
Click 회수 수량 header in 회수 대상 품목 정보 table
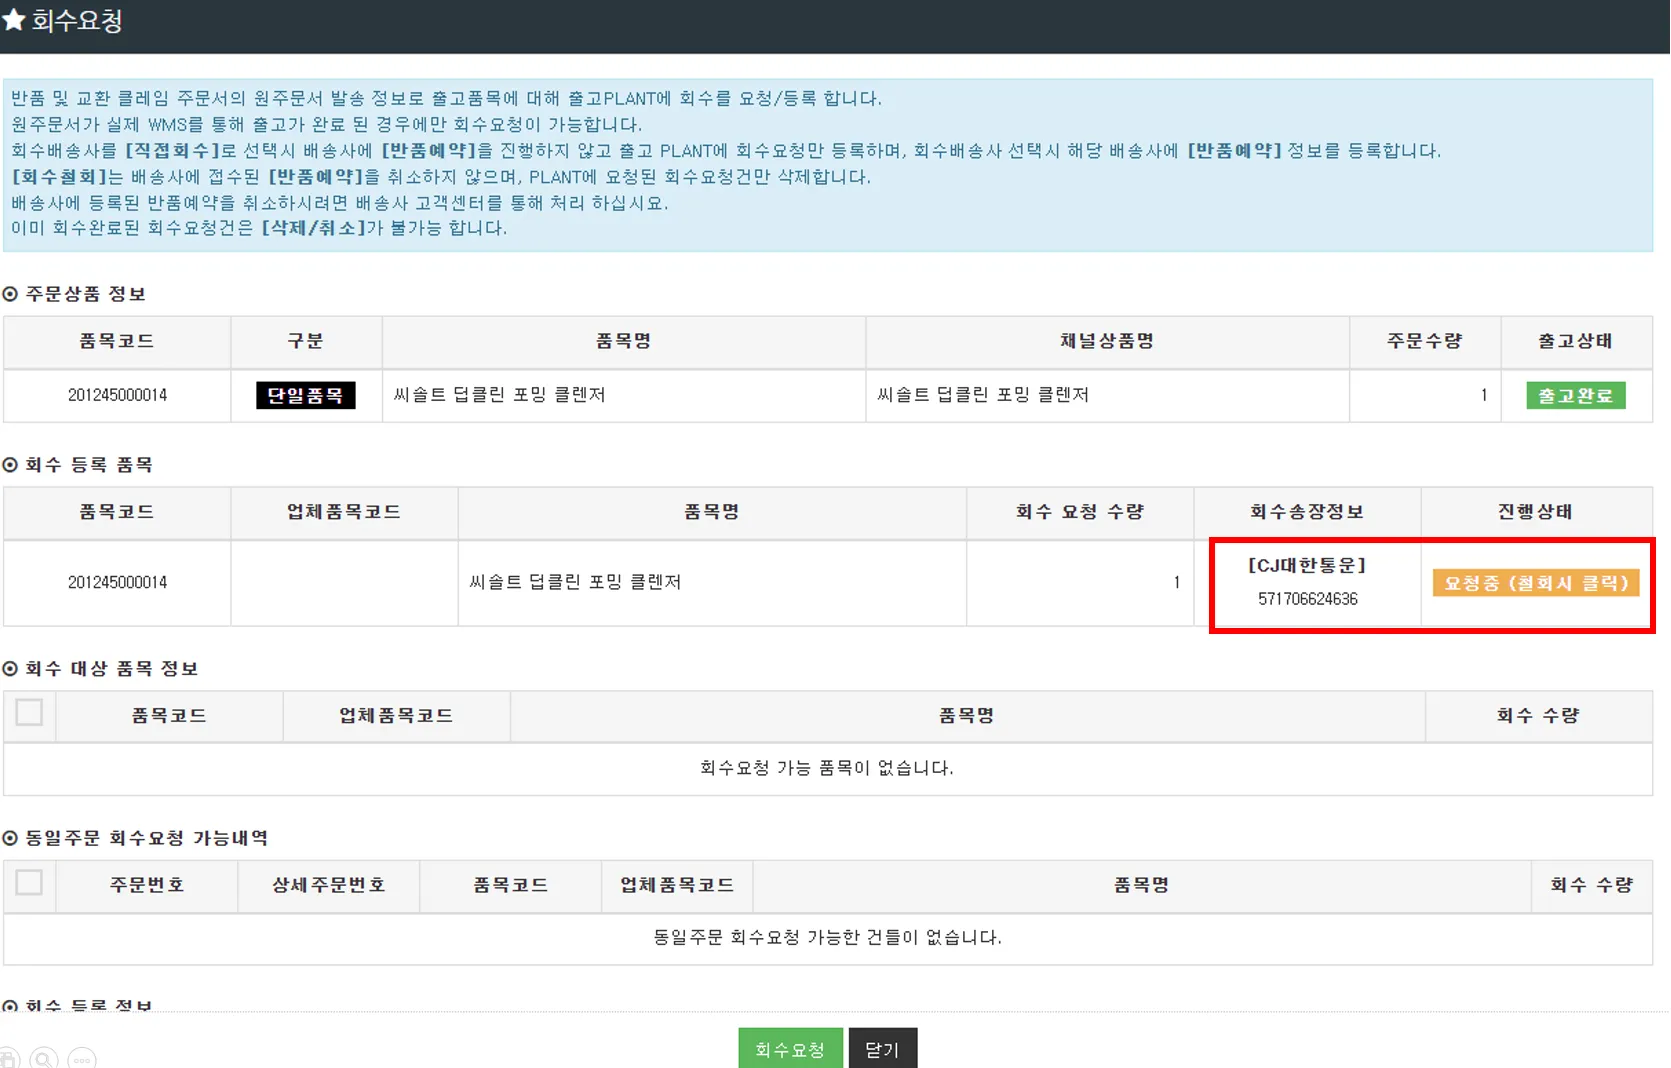point(1538,716)
